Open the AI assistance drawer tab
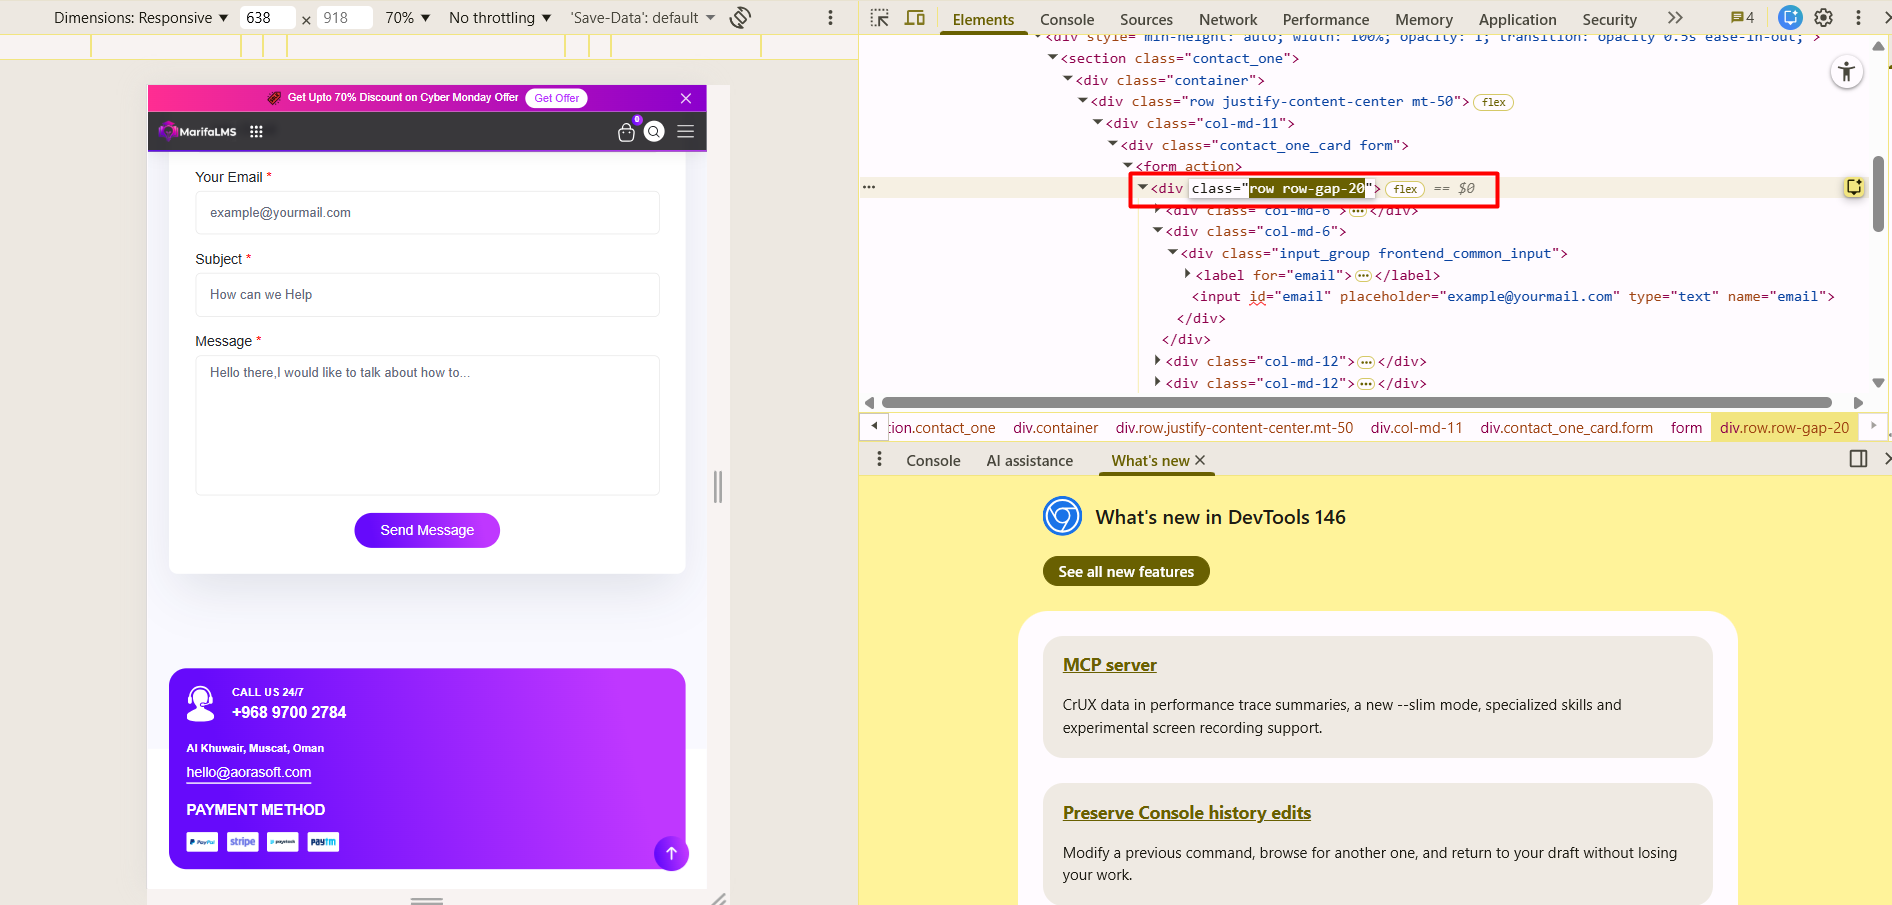The width and height of the screenshot is (1892, 905). [x=1029, y=460]
